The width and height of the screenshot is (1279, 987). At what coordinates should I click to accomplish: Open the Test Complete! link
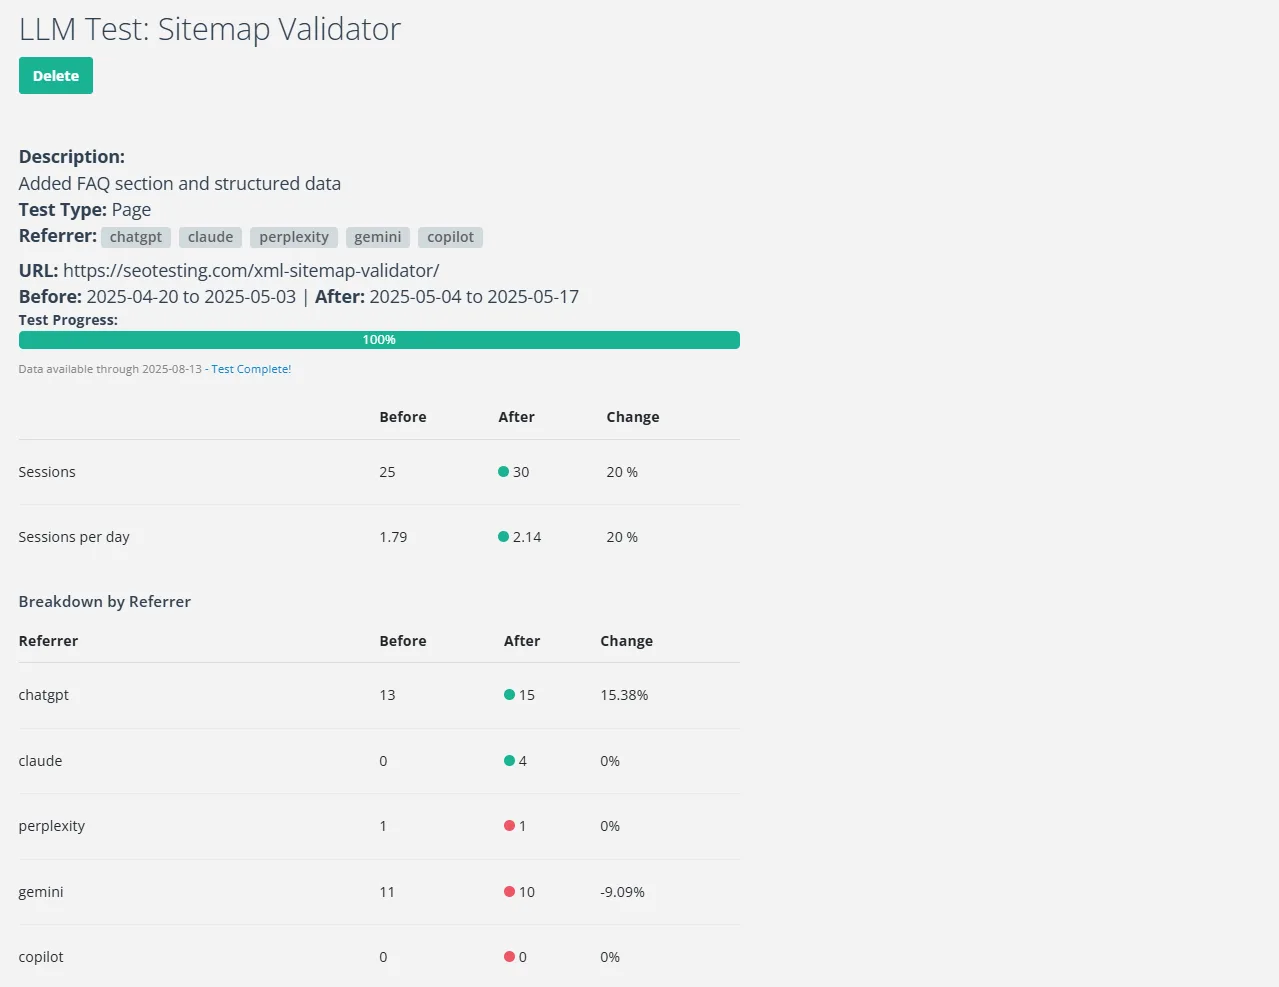(x=251, y=369)
